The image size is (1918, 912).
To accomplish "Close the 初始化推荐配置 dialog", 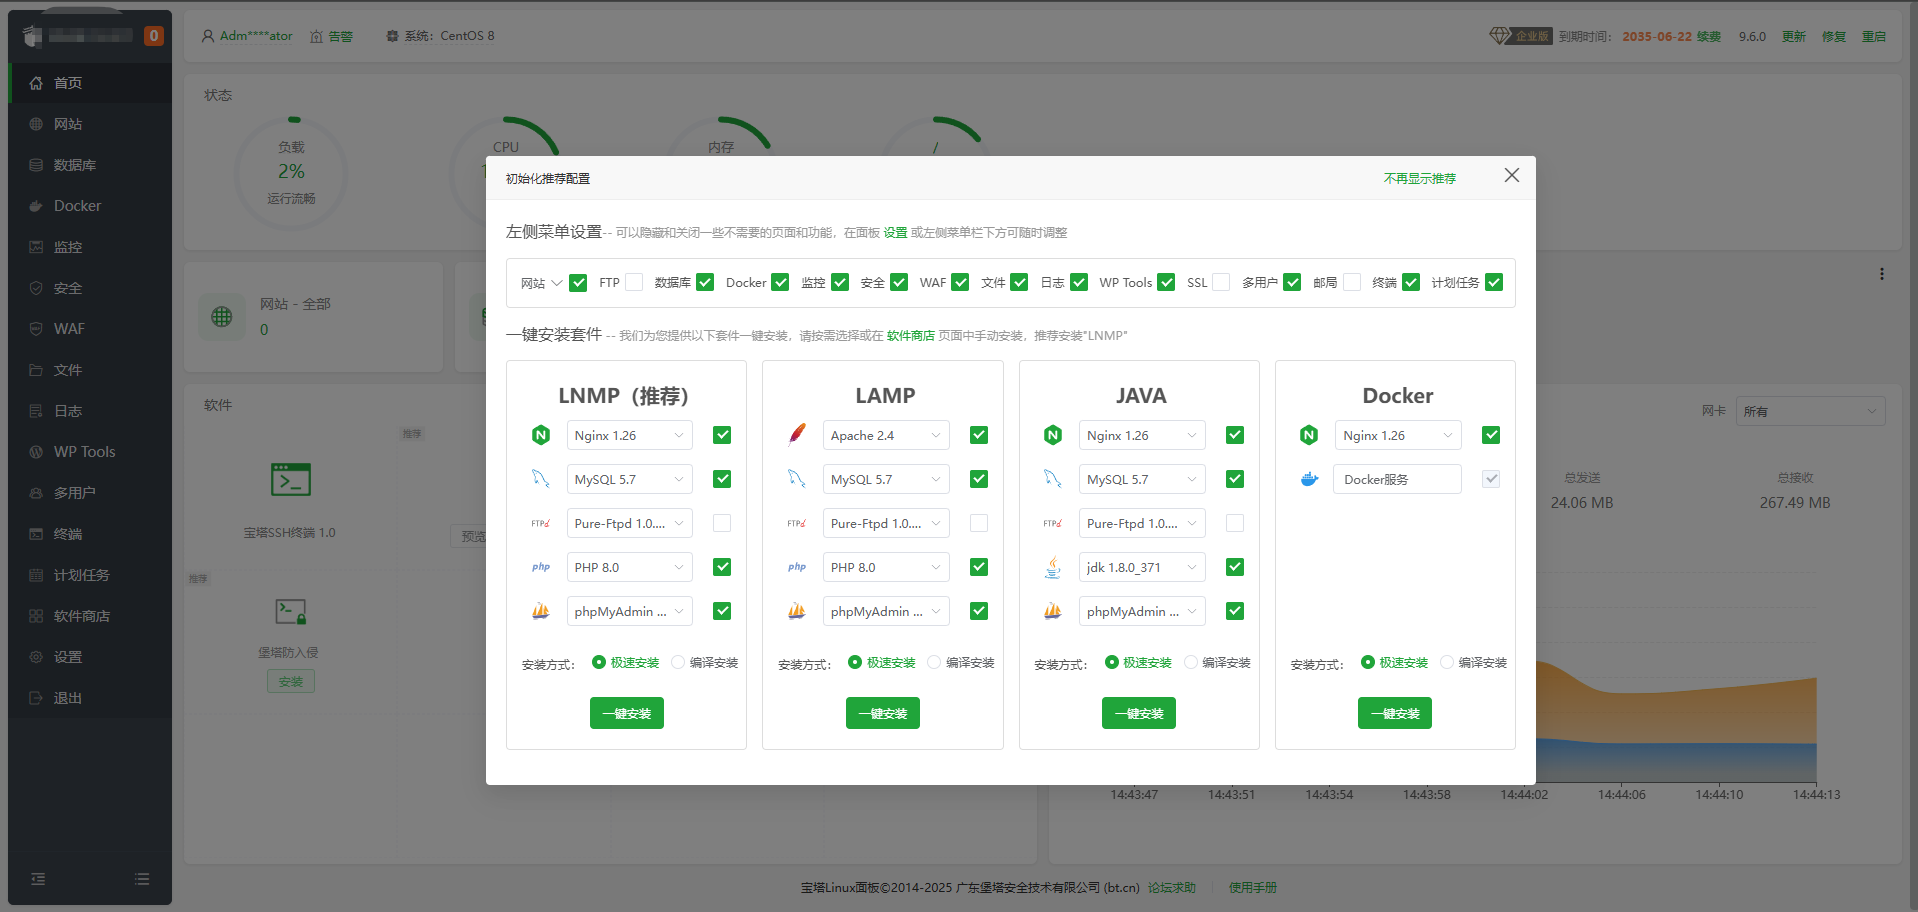I will coord(1511,175).
